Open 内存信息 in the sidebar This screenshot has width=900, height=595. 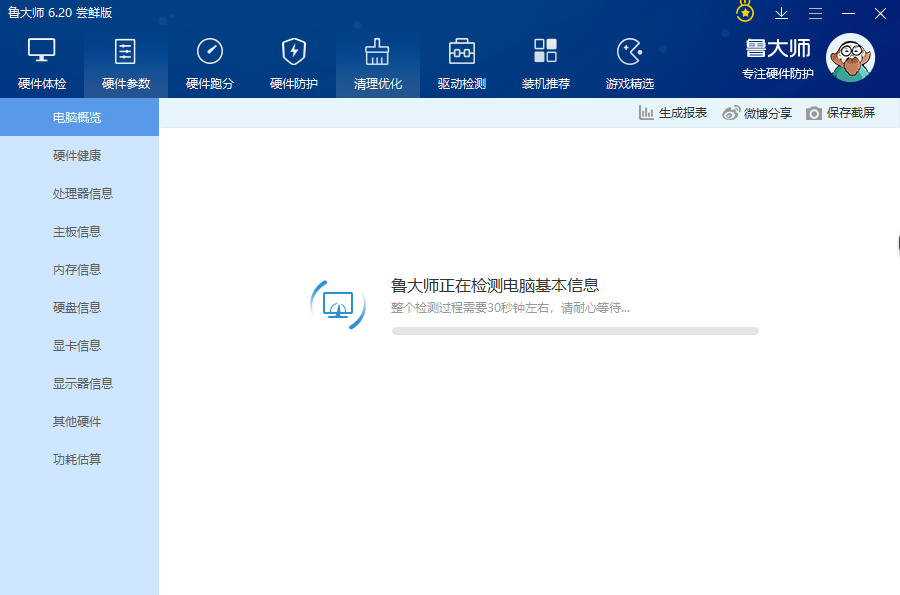79,269
